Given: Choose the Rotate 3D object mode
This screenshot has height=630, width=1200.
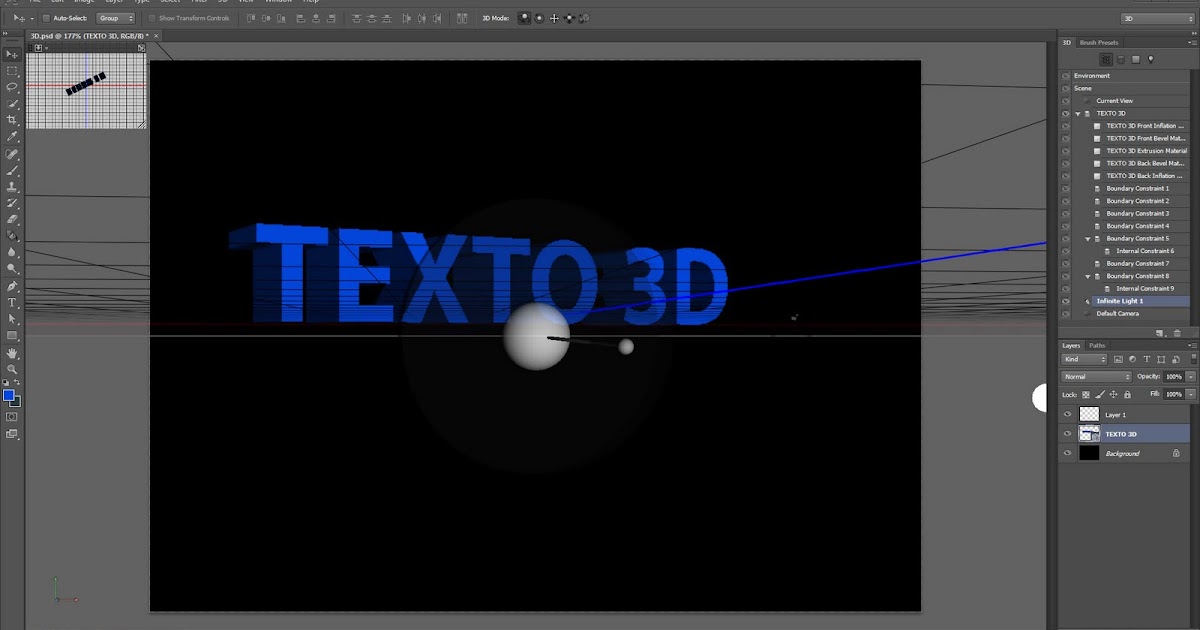Looking at the screenshot, I should point(524,18).
